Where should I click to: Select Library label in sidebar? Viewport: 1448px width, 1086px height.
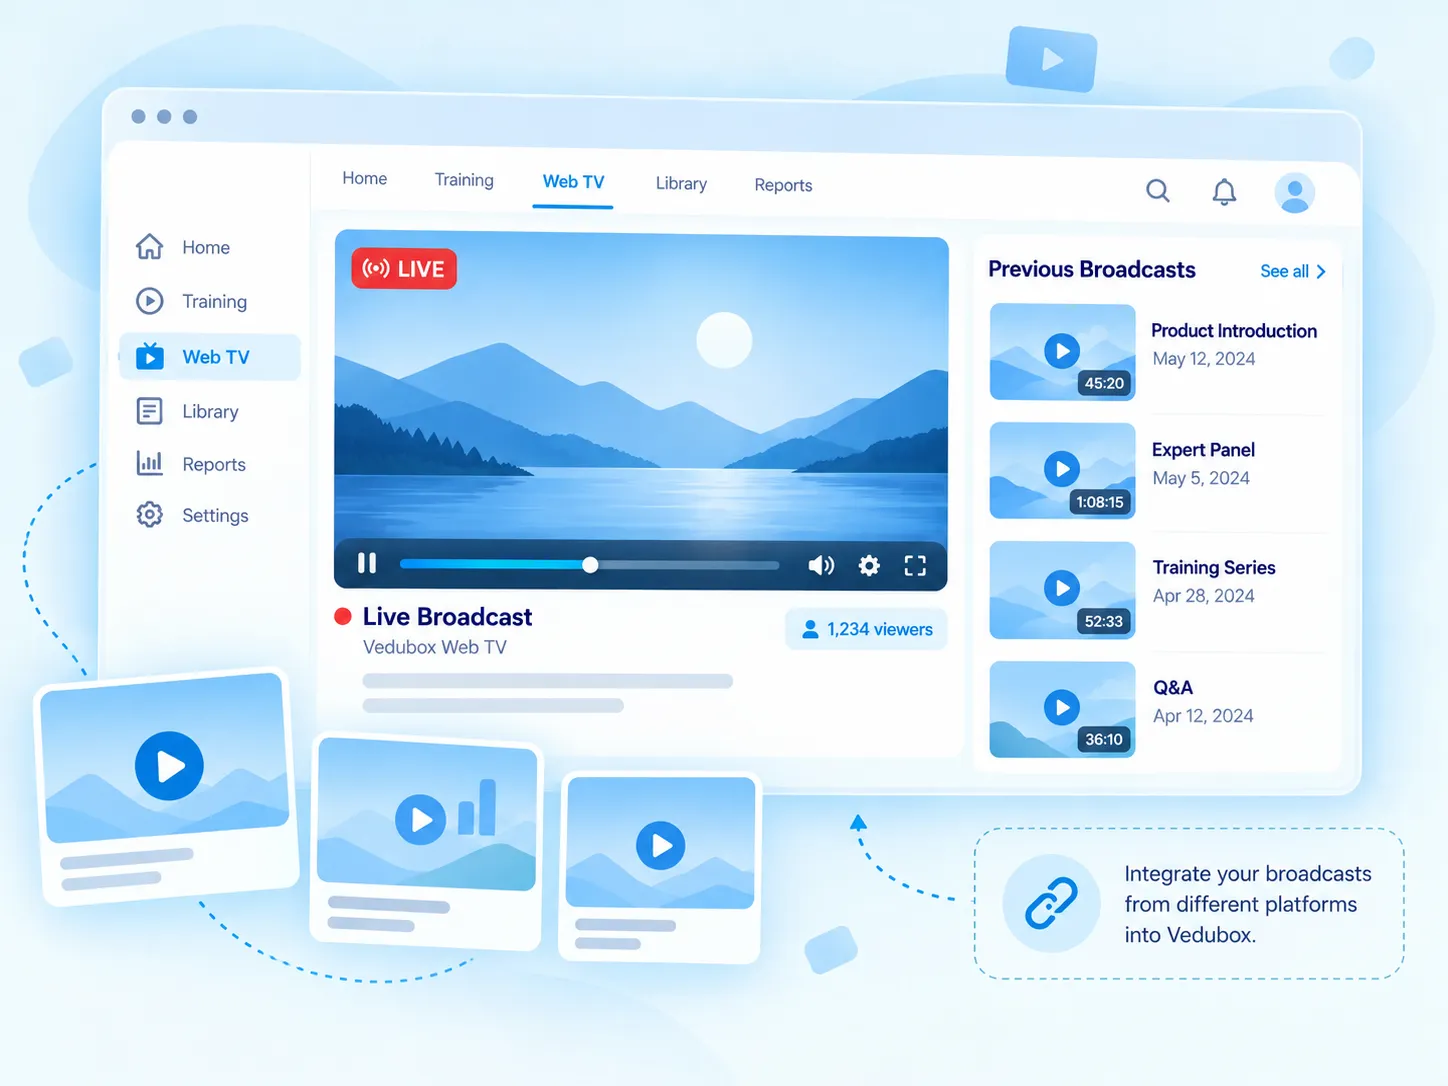(x=210, y=411)
